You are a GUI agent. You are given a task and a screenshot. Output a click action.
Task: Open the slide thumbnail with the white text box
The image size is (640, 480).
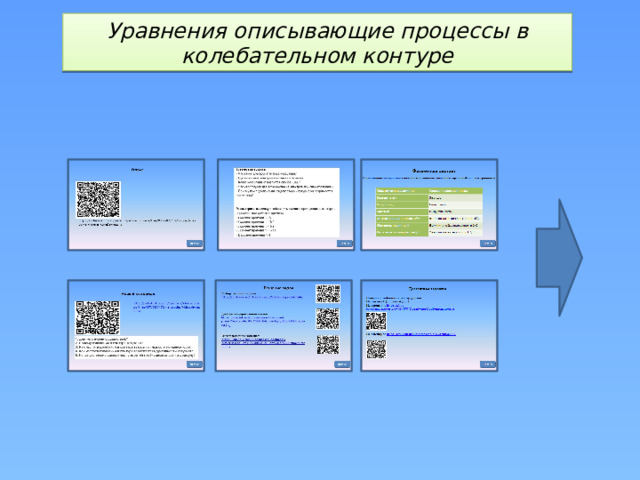tap(286, 204)
